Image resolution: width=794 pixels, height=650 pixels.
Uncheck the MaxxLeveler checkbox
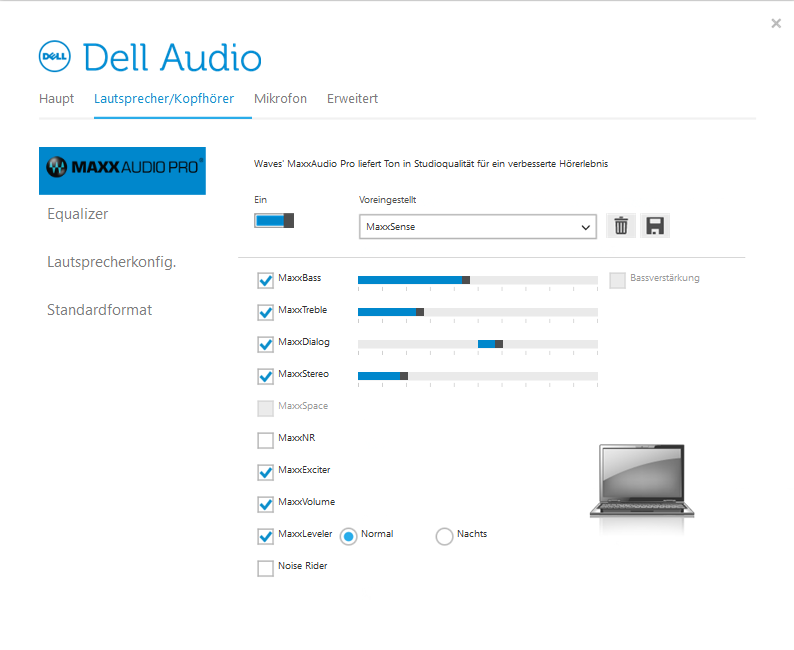(x=265, y=536)
